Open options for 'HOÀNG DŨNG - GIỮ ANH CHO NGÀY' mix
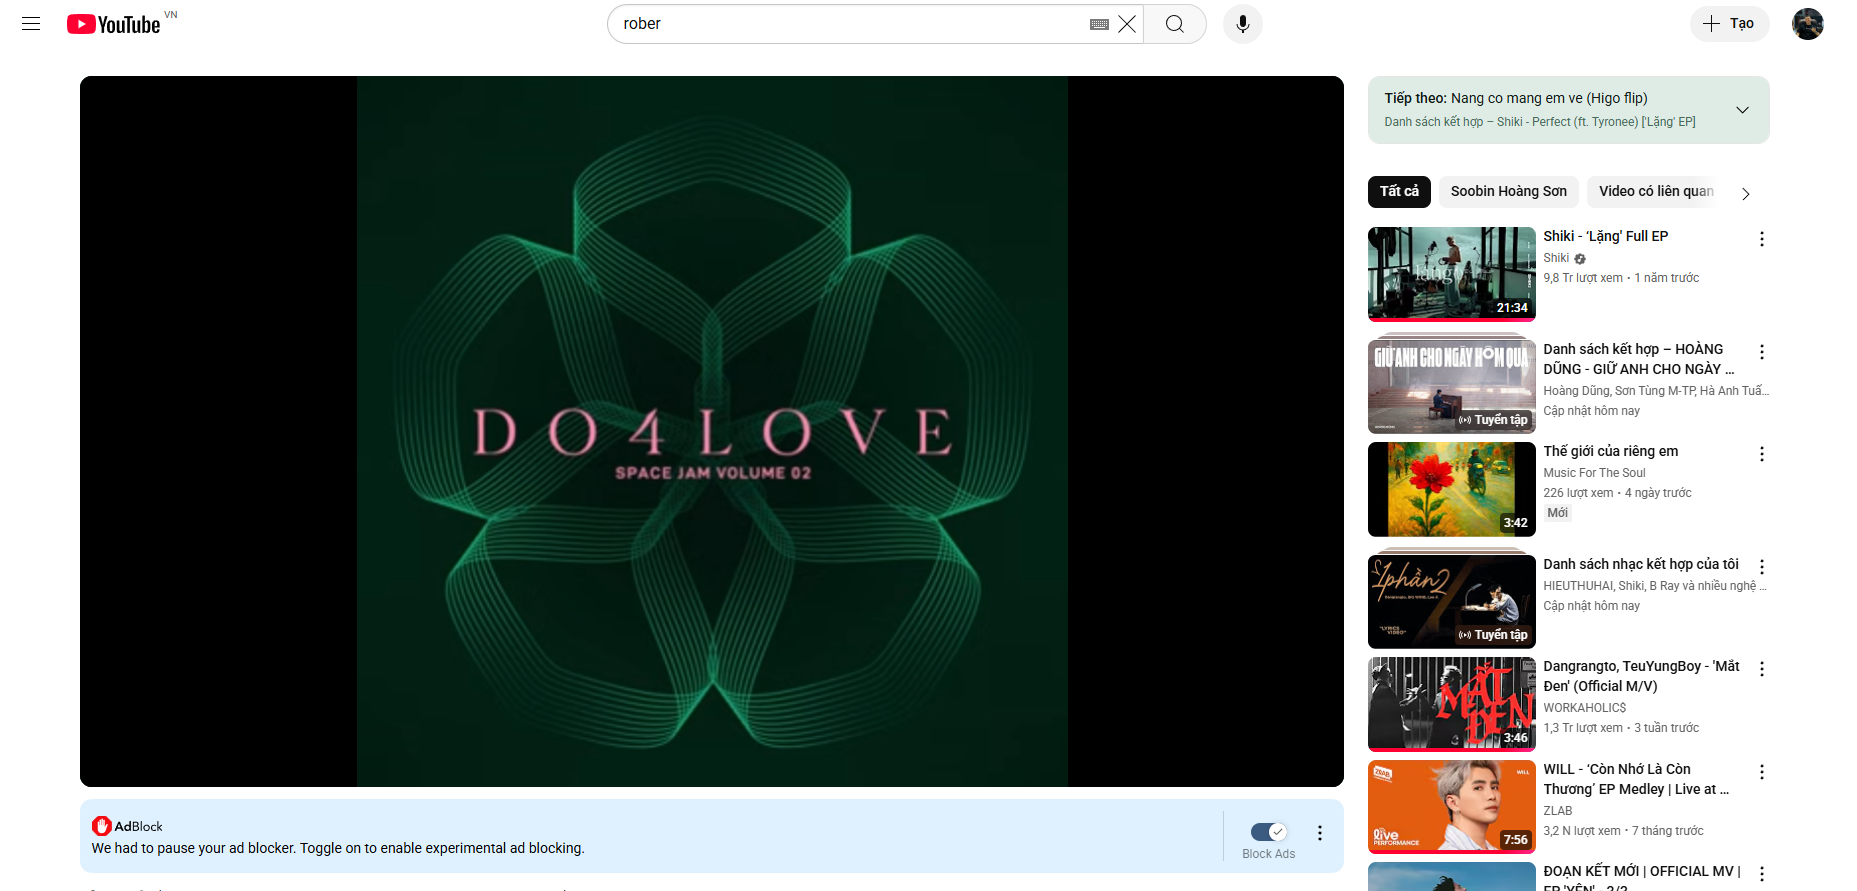Viewport: 1857px width, 891px height. pyautogui.click(x=1762, y=352)
